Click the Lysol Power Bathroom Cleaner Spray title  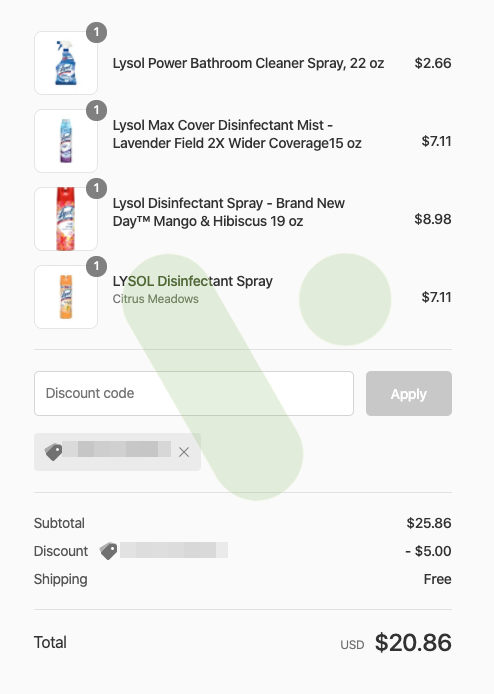[248, 63]
